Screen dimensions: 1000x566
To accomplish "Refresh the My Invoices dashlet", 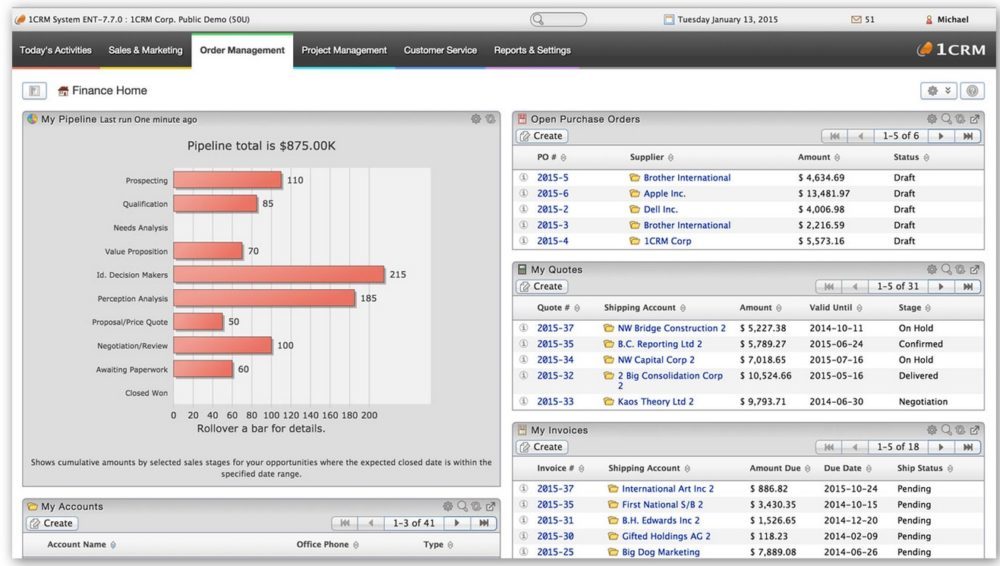I will coord(960,430).
